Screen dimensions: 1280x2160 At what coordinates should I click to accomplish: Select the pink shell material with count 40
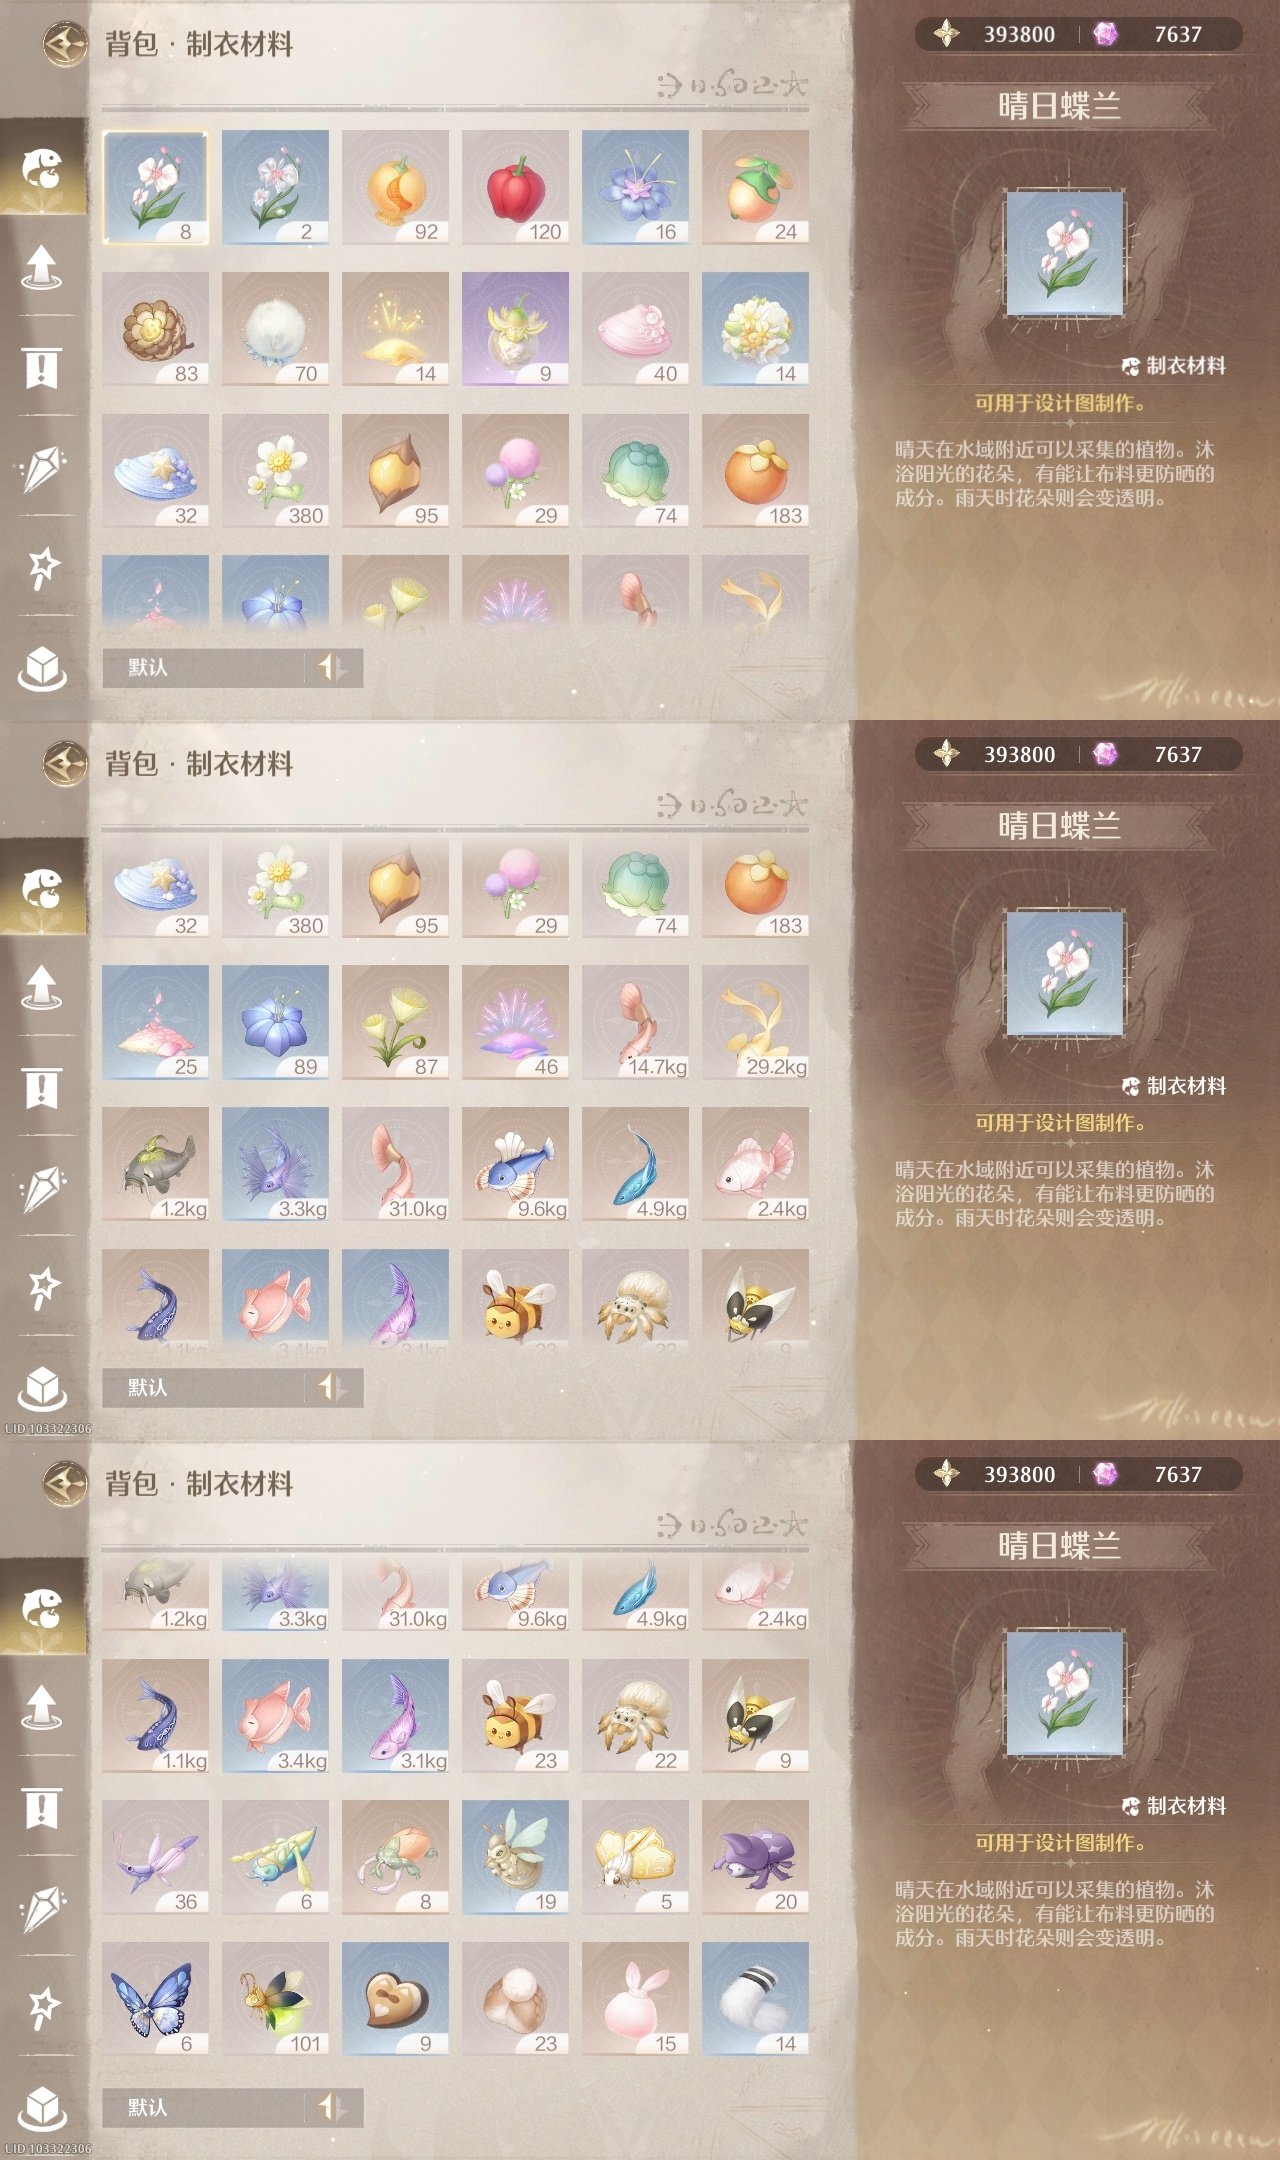coord(635,329)
